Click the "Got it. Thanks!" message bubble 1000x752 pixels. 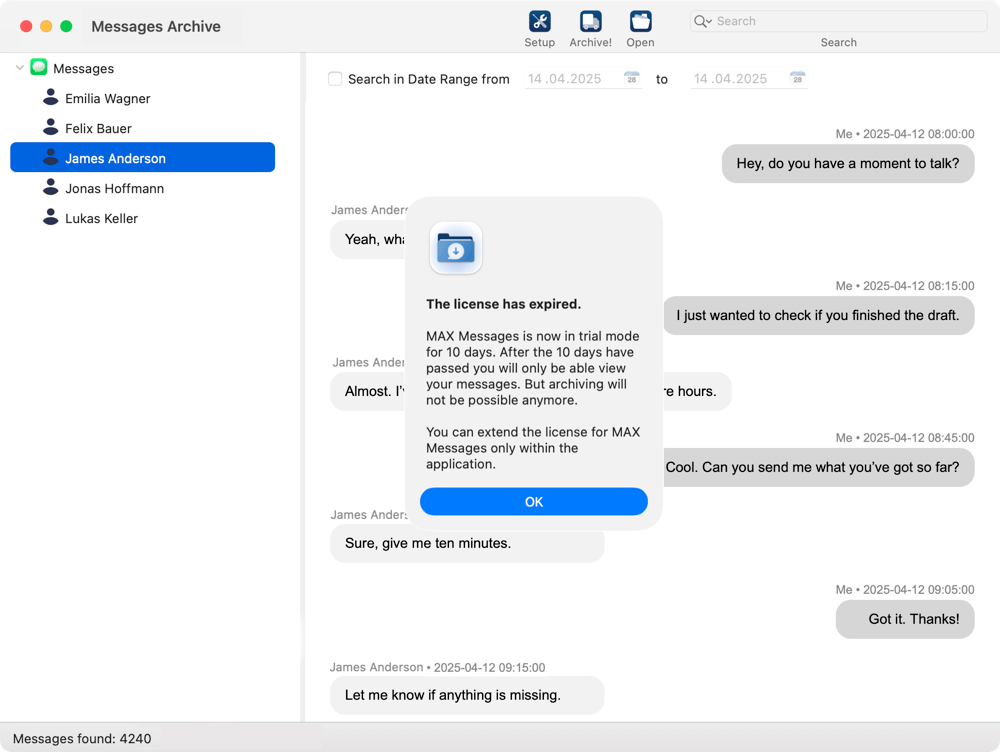pyautogui.click(x=905, y=619)
